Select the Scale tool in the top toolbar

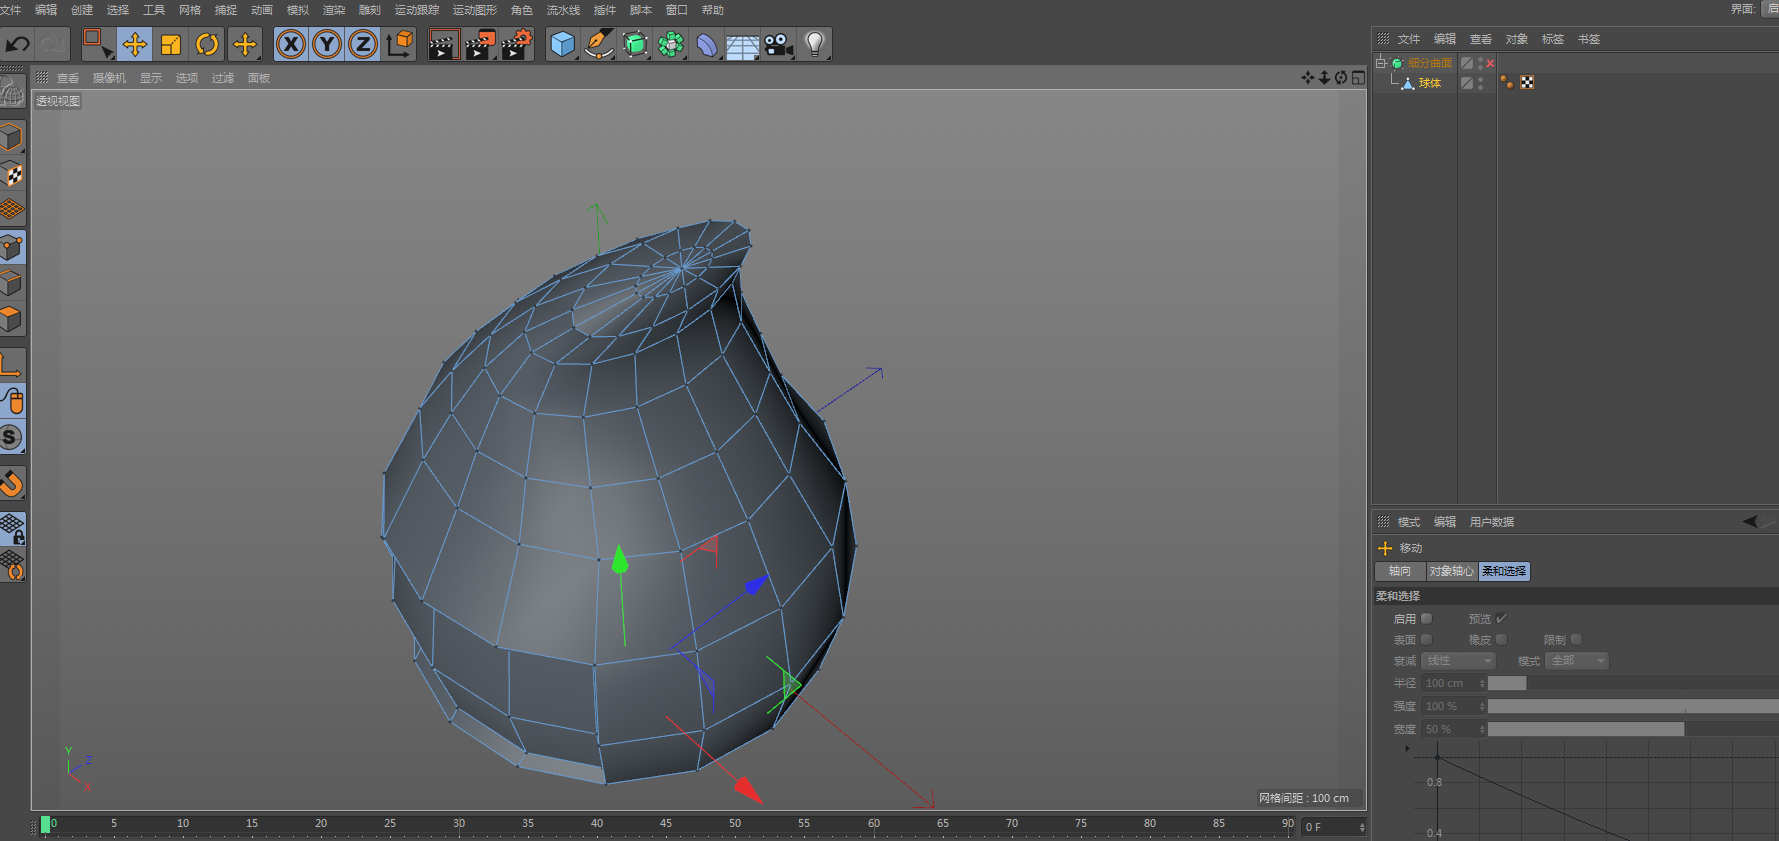click(x=171, y=44)
